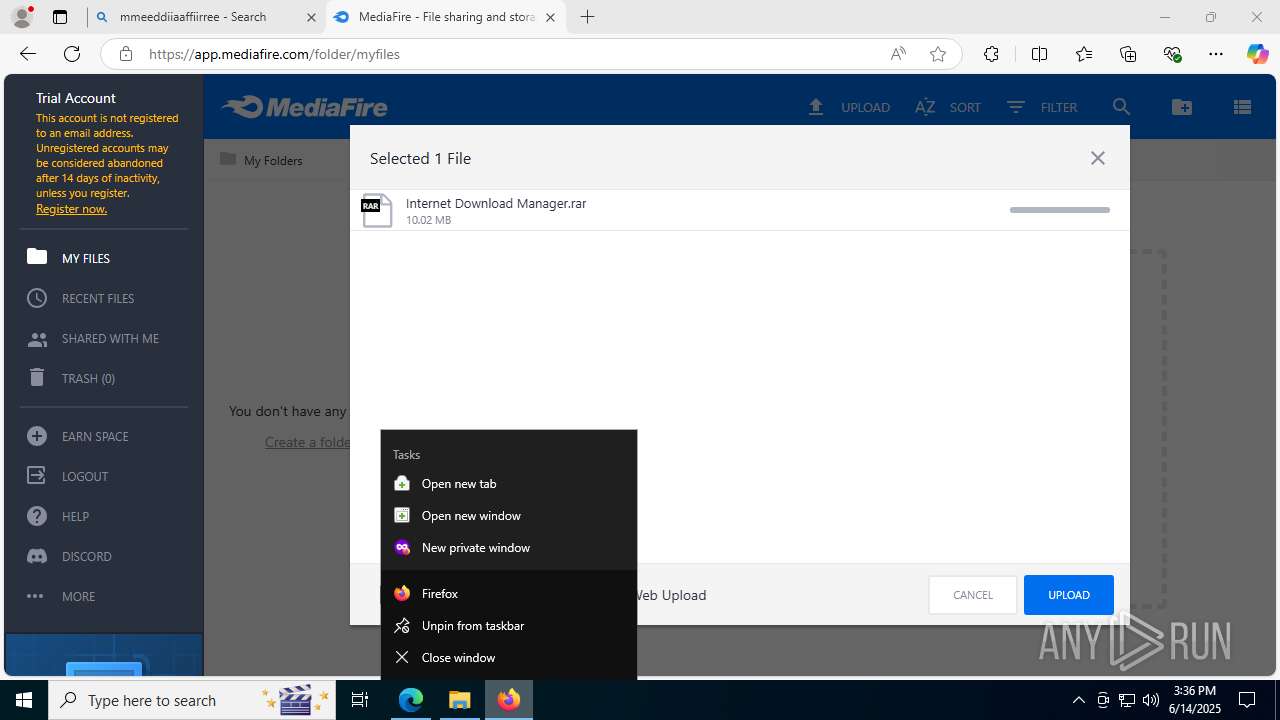The image size is (1280, 720).
Task: Switch to mmeeddiiaaffiirree Search tab
Action: (x=206, y=17)
